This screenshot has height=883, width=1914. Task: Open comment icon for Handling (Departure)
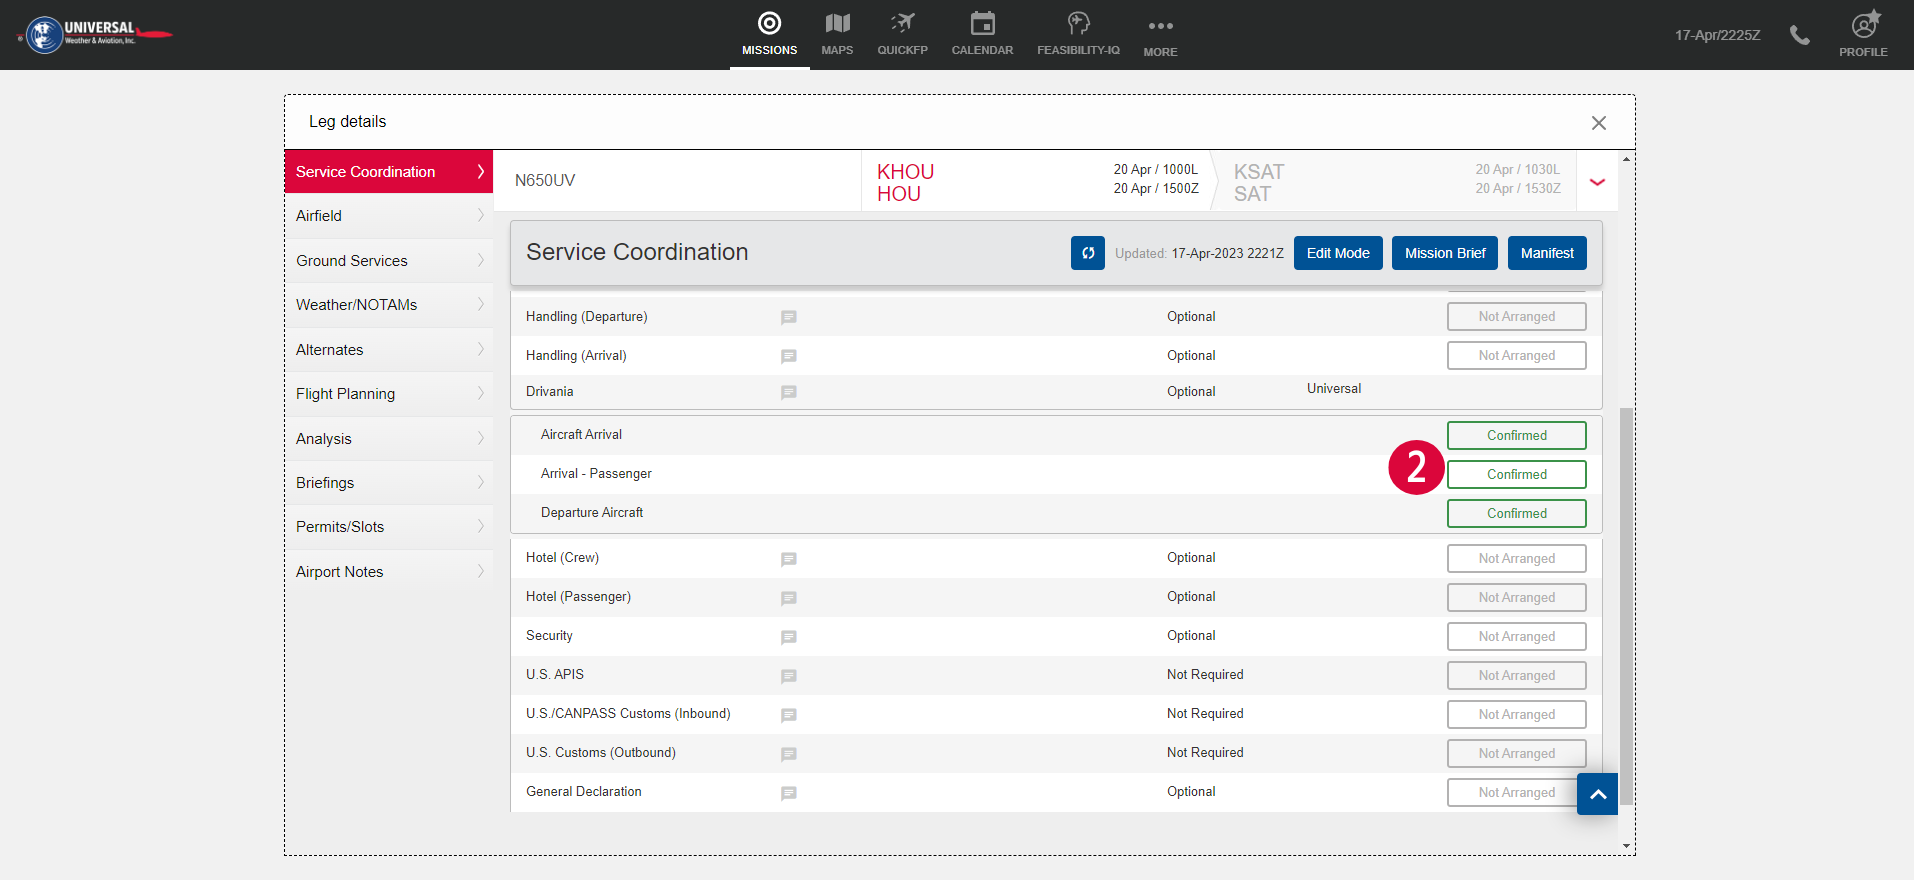788,317
